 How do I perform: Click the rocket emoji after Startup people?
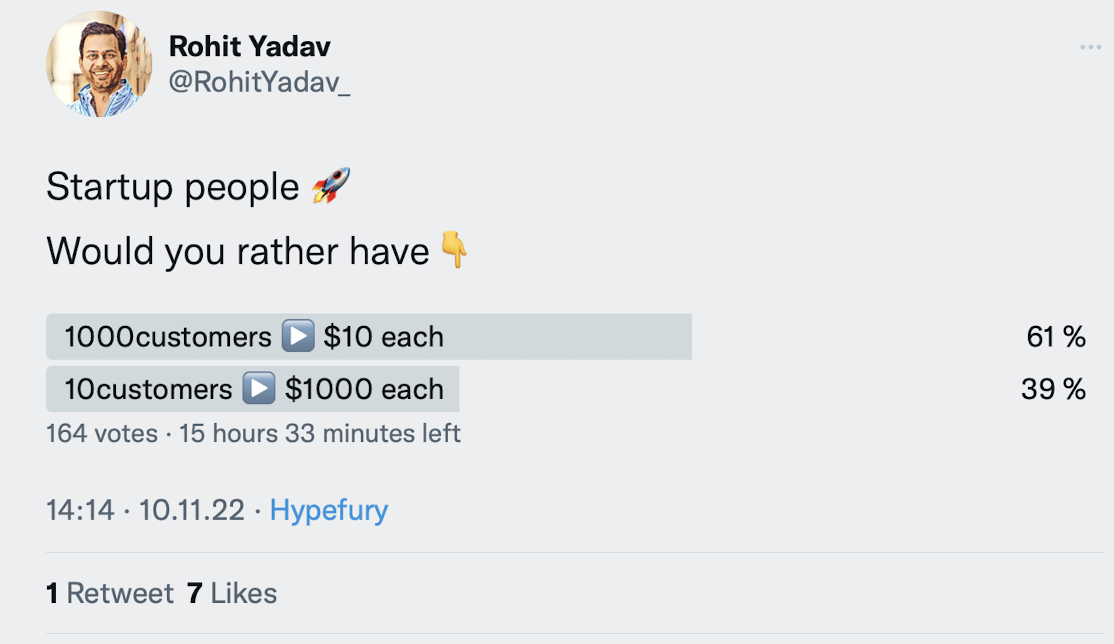331,187
